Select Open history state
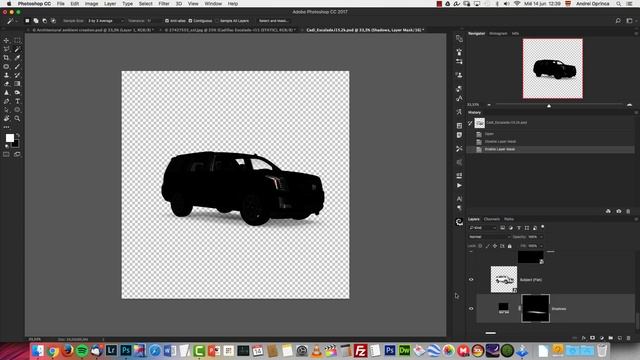Image resolution: width=640 pixels, height=360 pixels. (489, 134)
